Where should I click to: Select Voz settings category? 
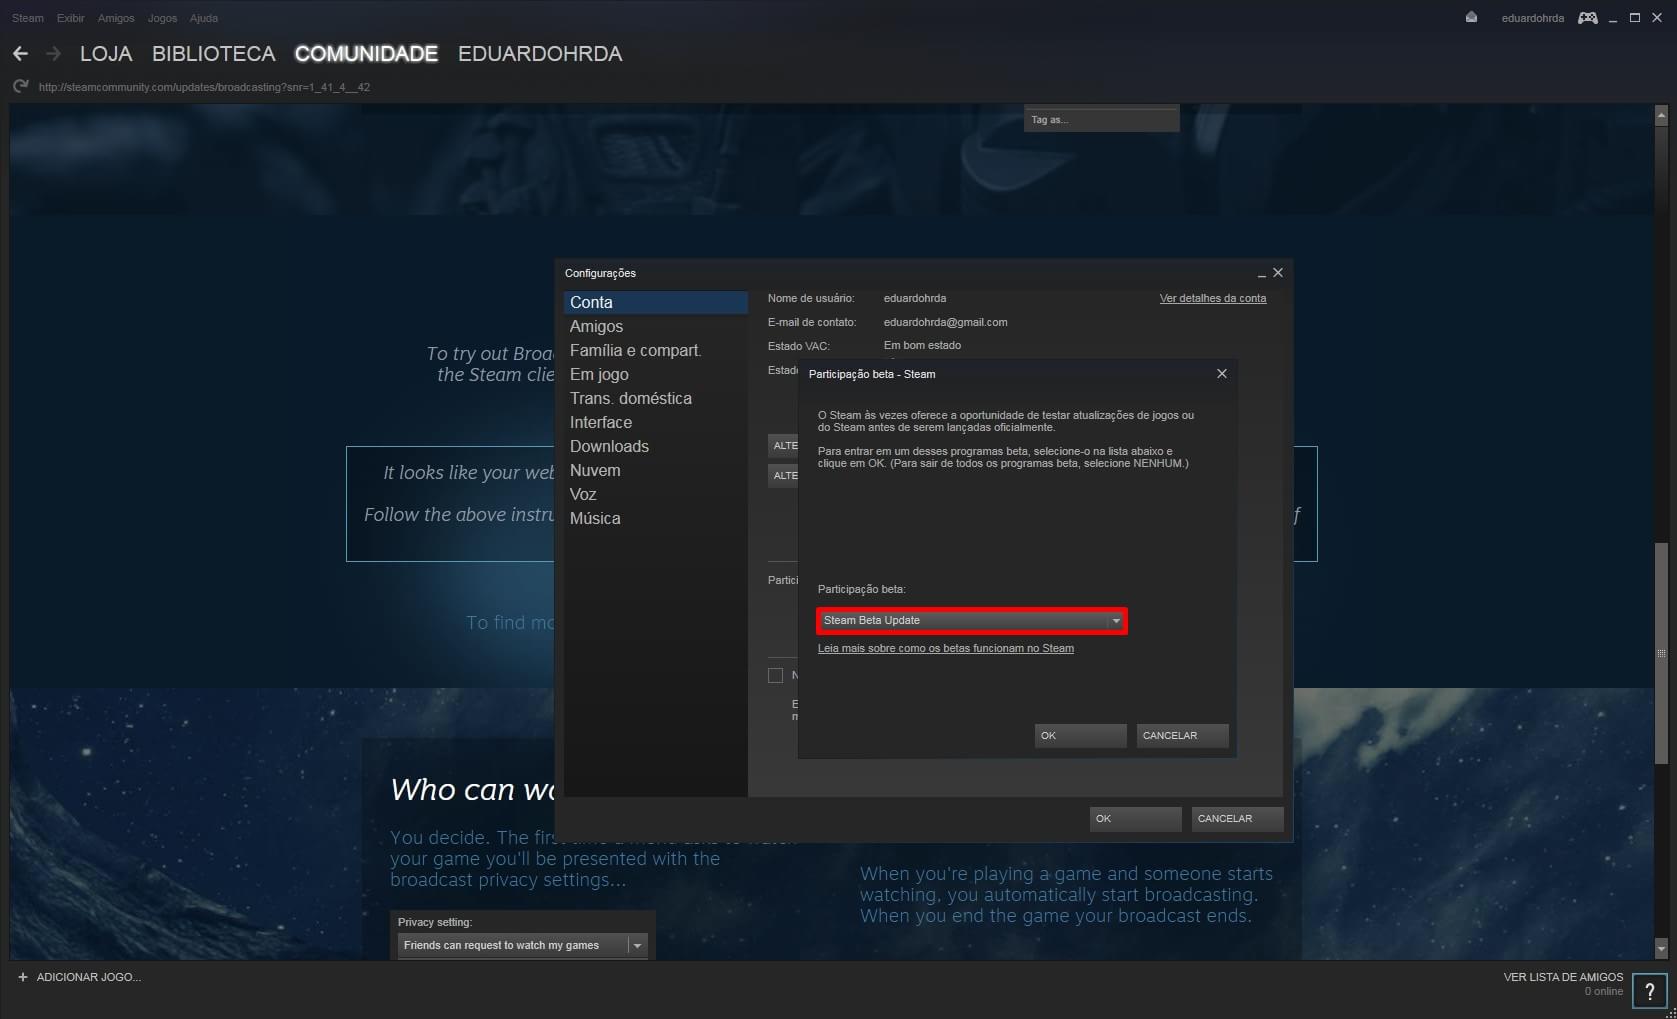click(x=656, y=494)
